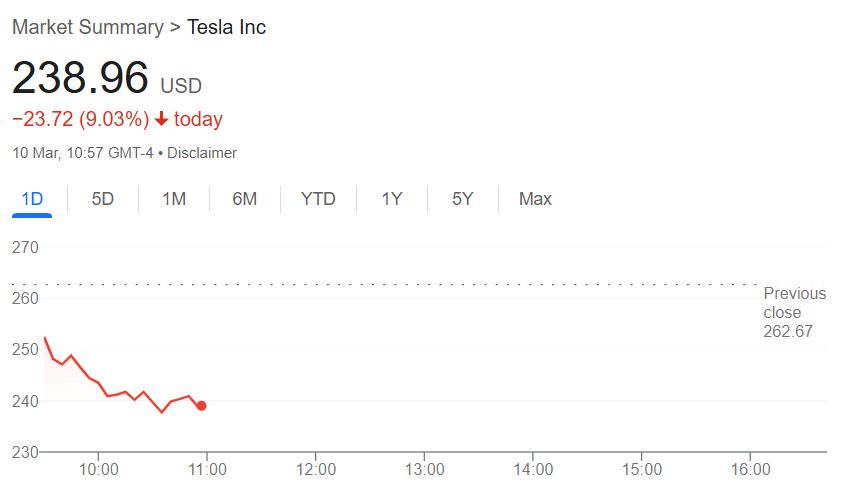This screenshot has height=501, width=861.
Task: Click the Tesla Inc title text
Action: [227, 27]
